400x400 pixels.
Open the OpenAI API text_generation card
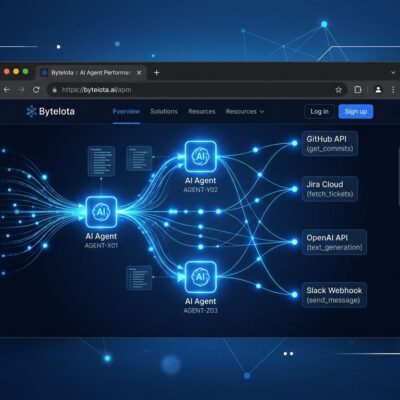pyautogui.click(x=334, y=242)
